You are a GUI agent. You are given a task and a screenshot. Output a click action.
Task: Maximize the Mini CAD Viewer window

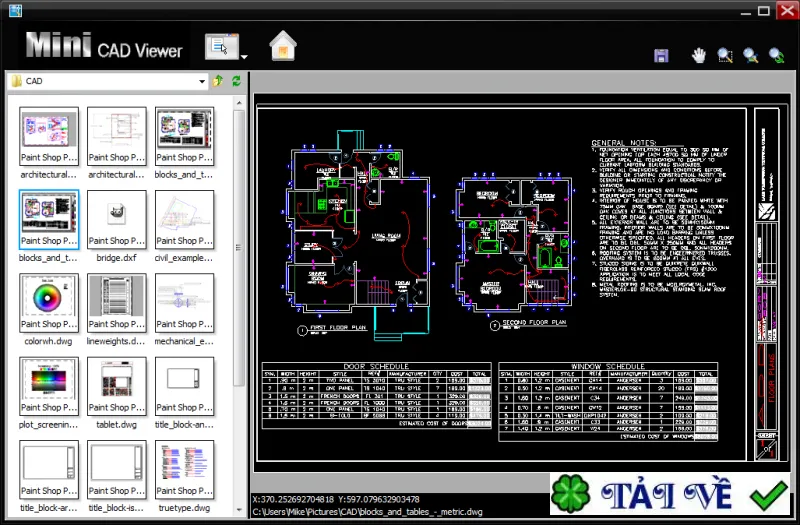tap(764, 11)
